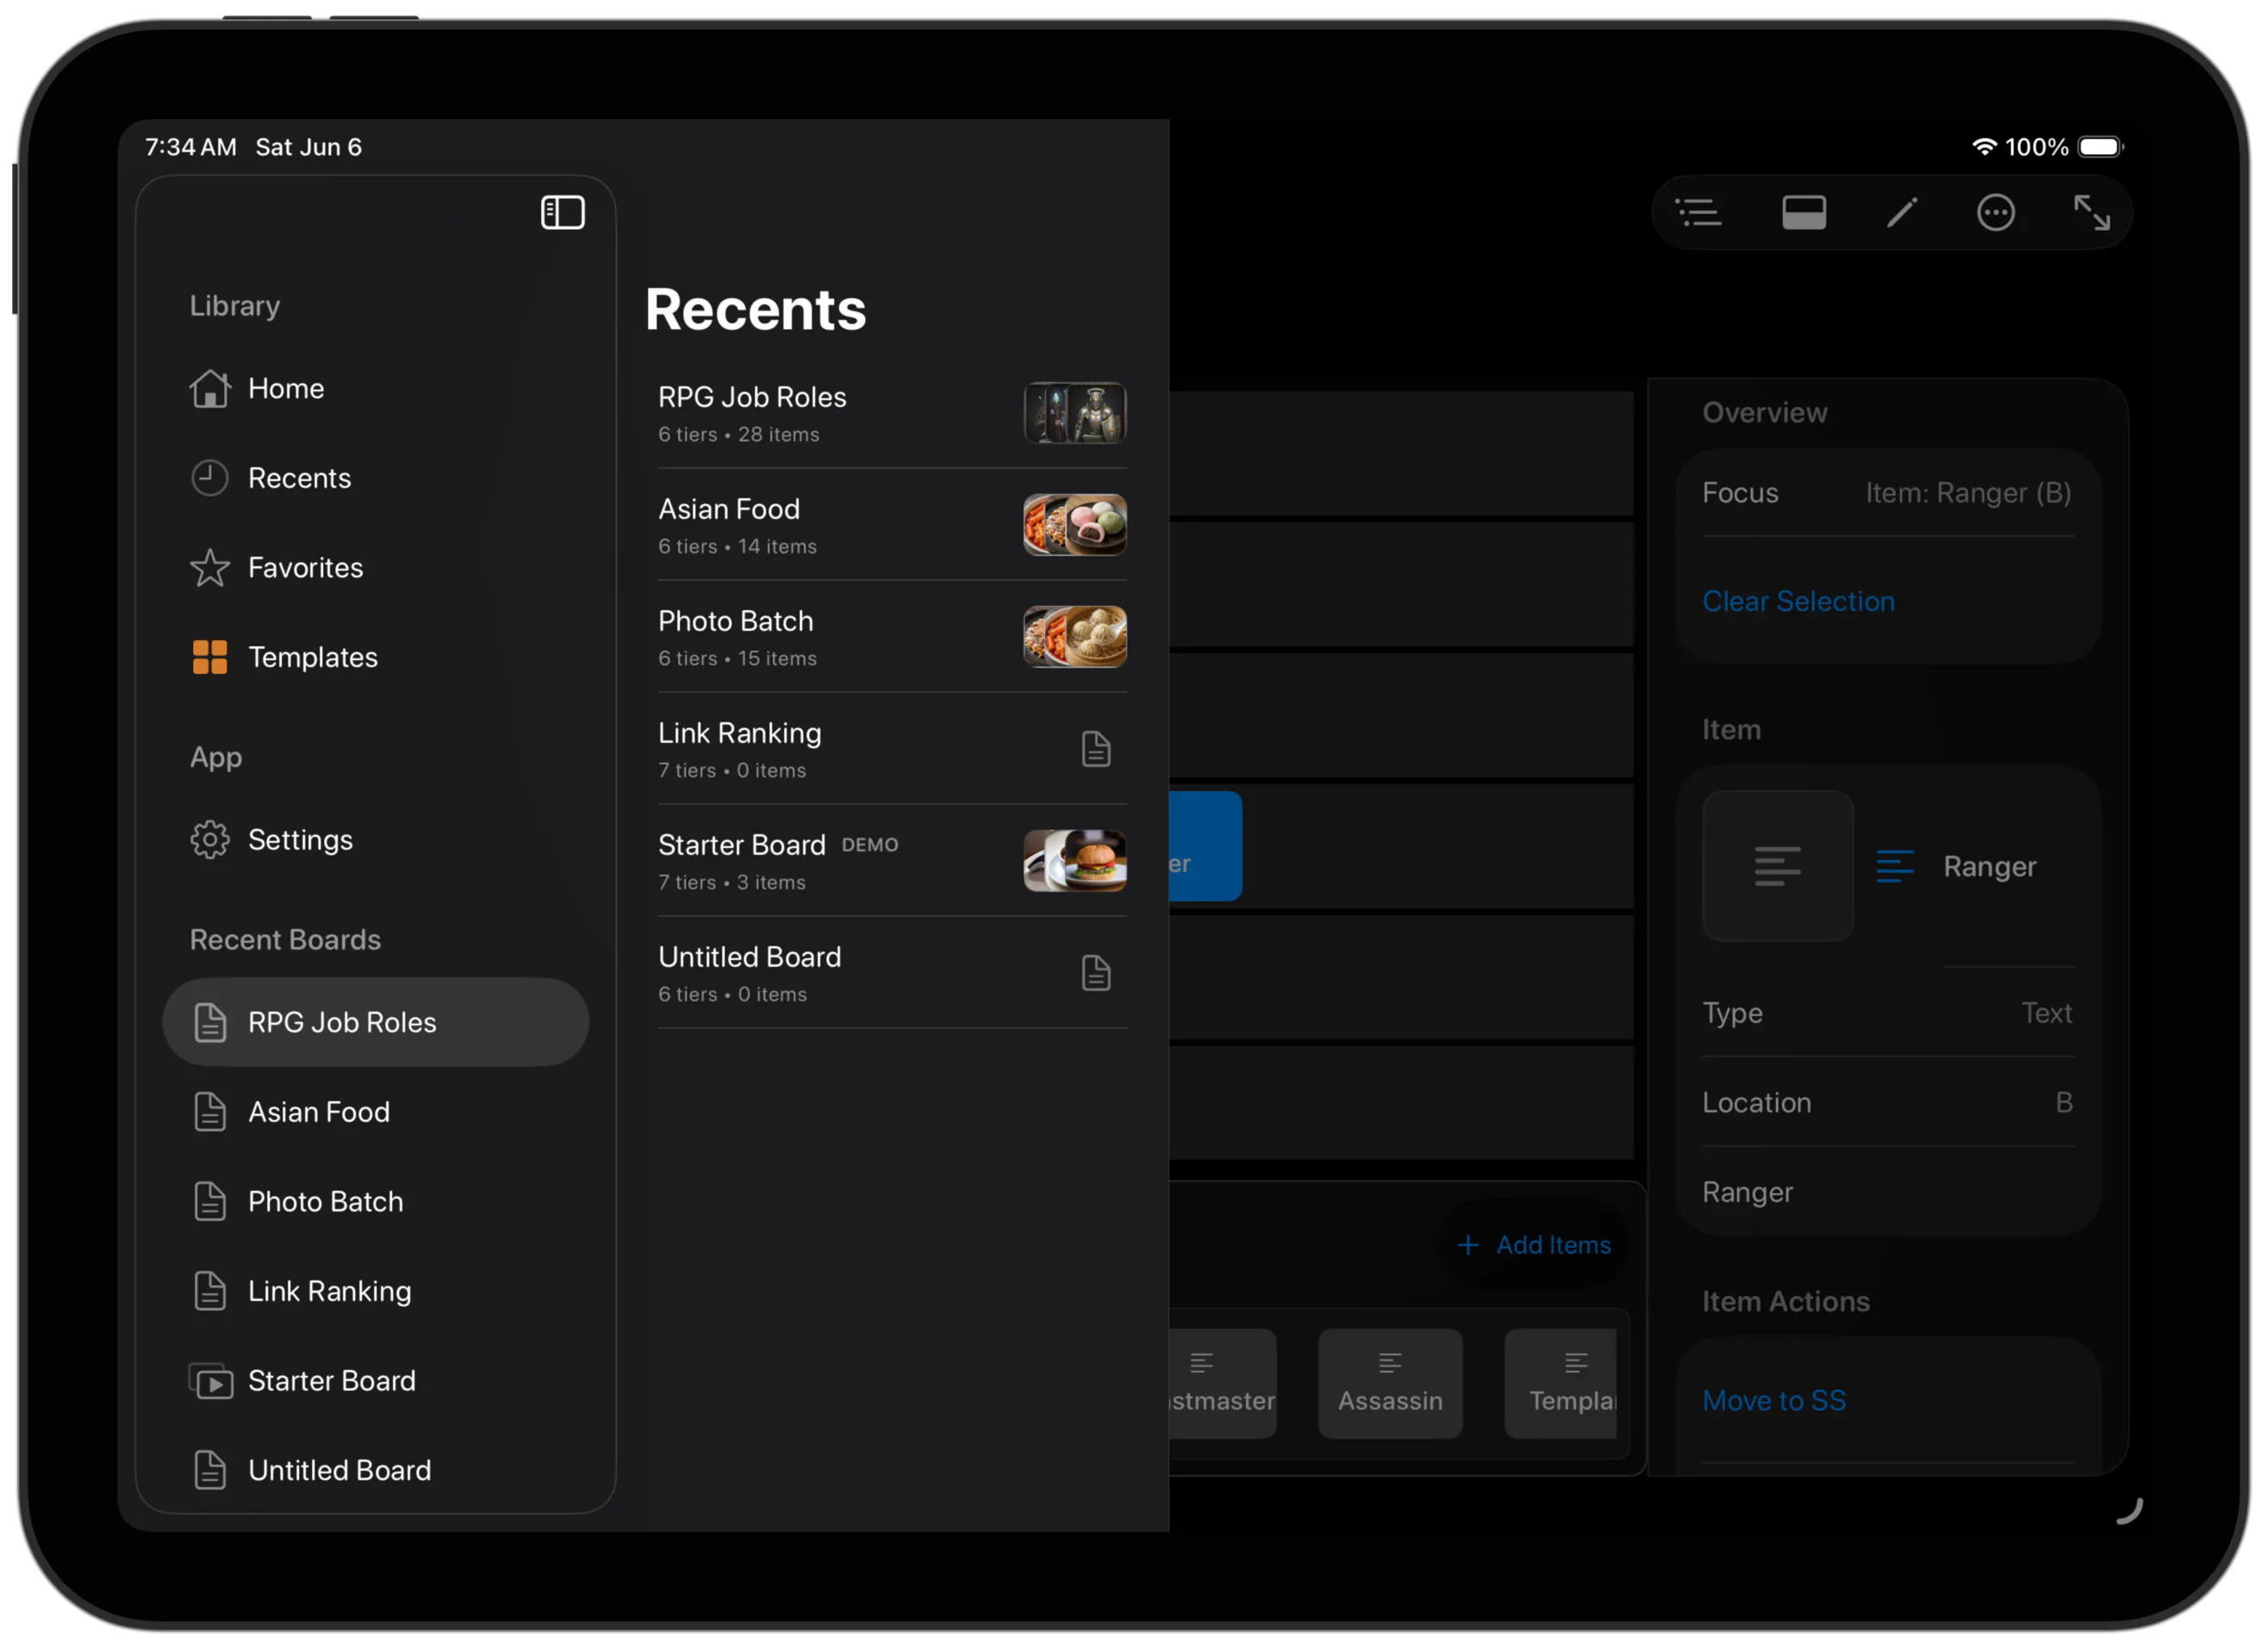This screenshot has width=2268, height=1651.
Task: Open Templates in the Library sidebar
Action: click(375, 657)
